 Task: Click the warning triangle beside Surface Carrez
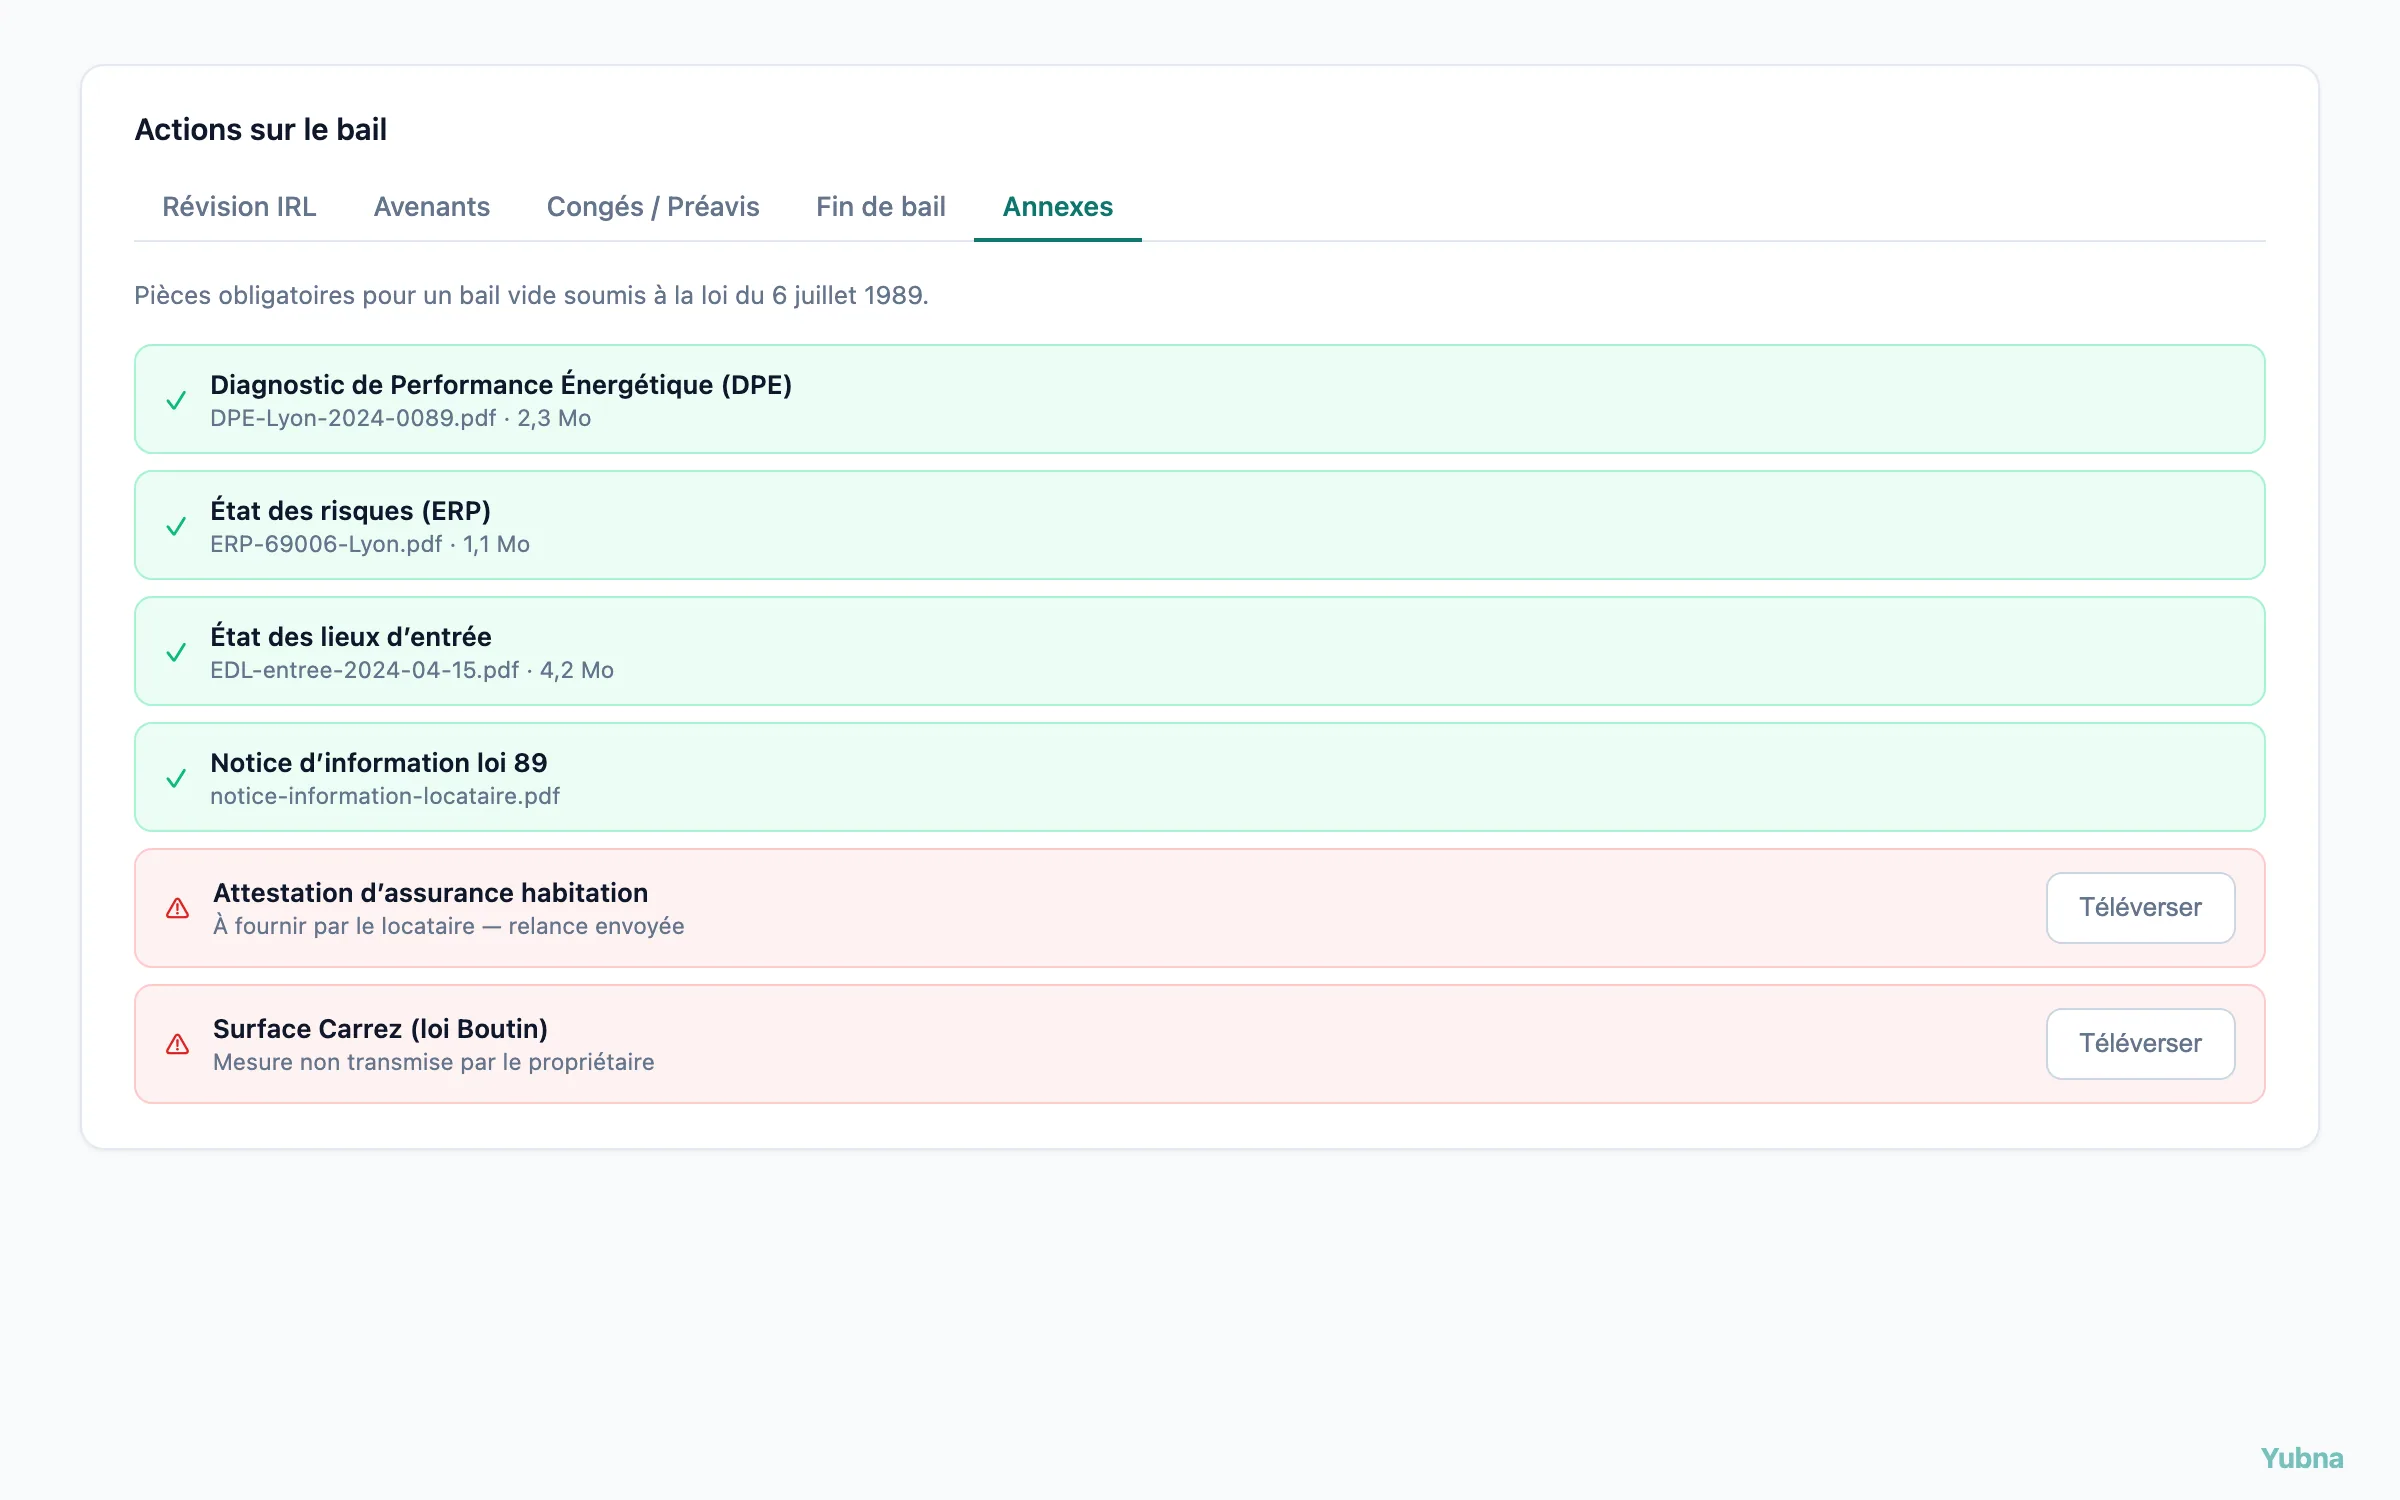[x=177, y=1044]
